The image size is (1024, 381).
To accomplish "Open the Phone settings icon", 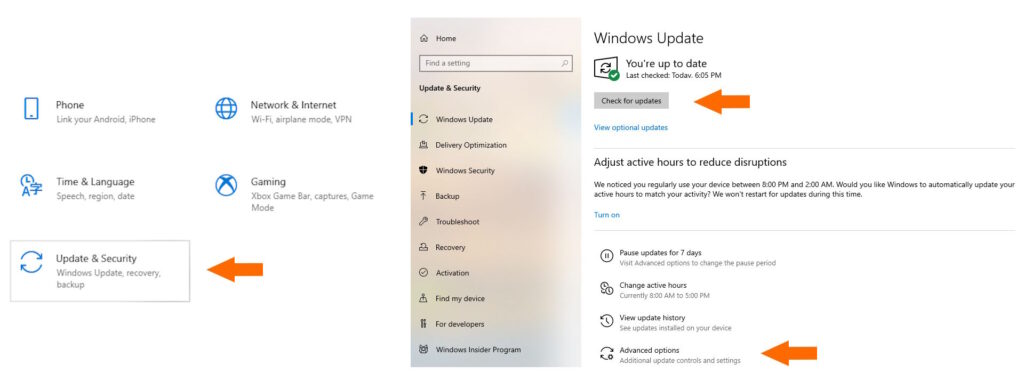I will point(31,108).
